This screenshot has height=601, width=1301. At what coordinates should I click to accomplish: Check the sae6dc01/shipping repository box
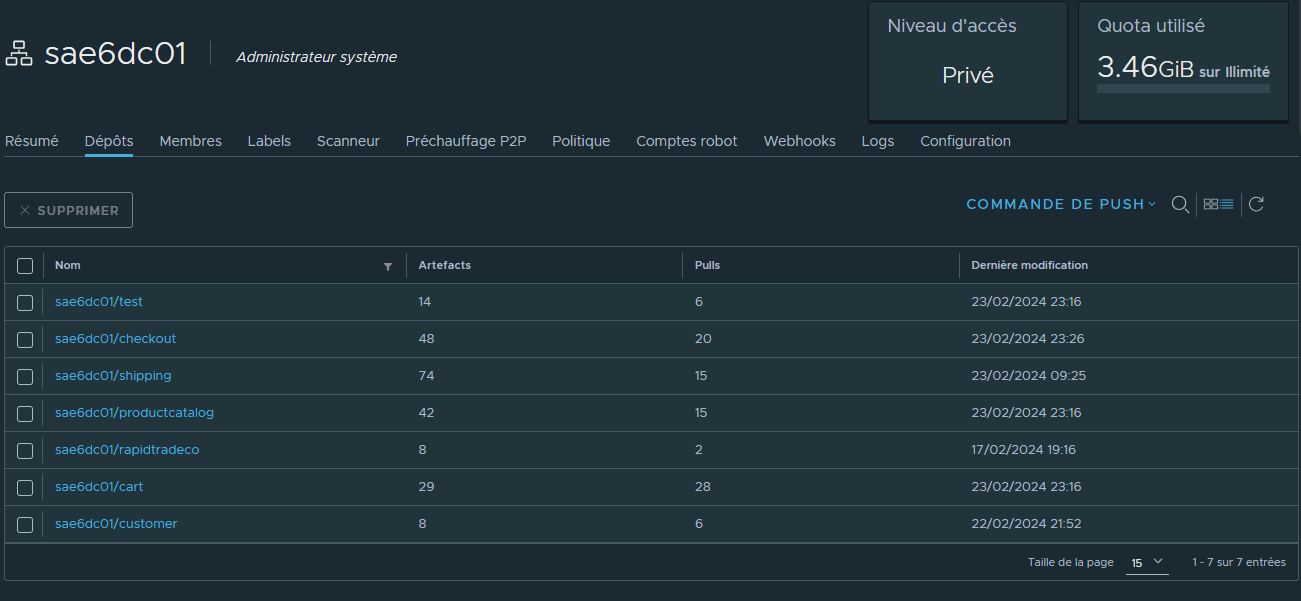[25, 376]
